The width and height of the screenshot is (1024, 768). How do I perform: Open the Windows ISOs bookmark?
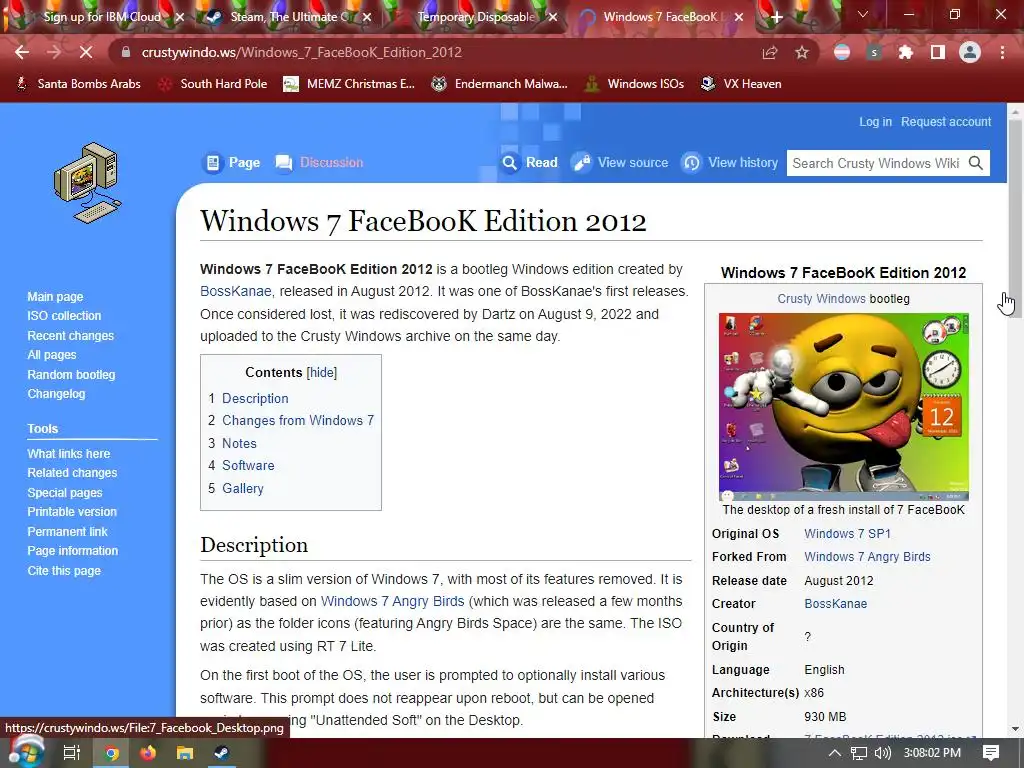pos(635,84)
